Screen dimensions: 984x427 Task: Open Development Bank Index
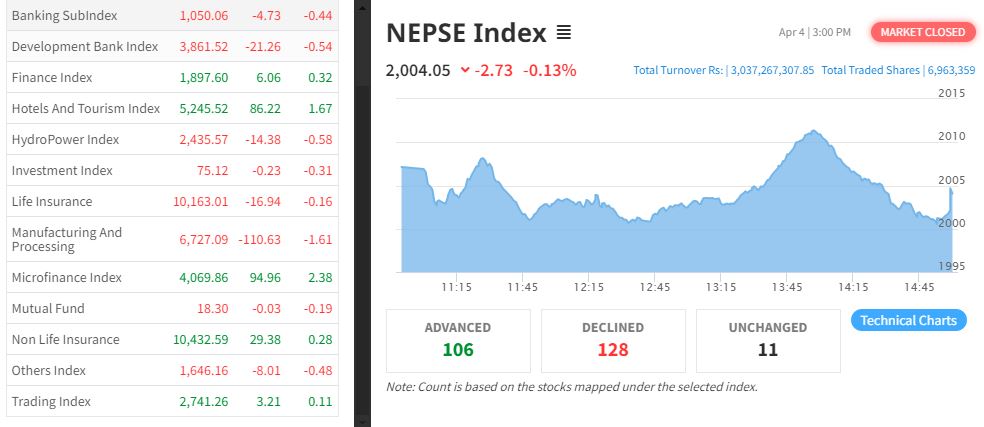click(85, 47)
